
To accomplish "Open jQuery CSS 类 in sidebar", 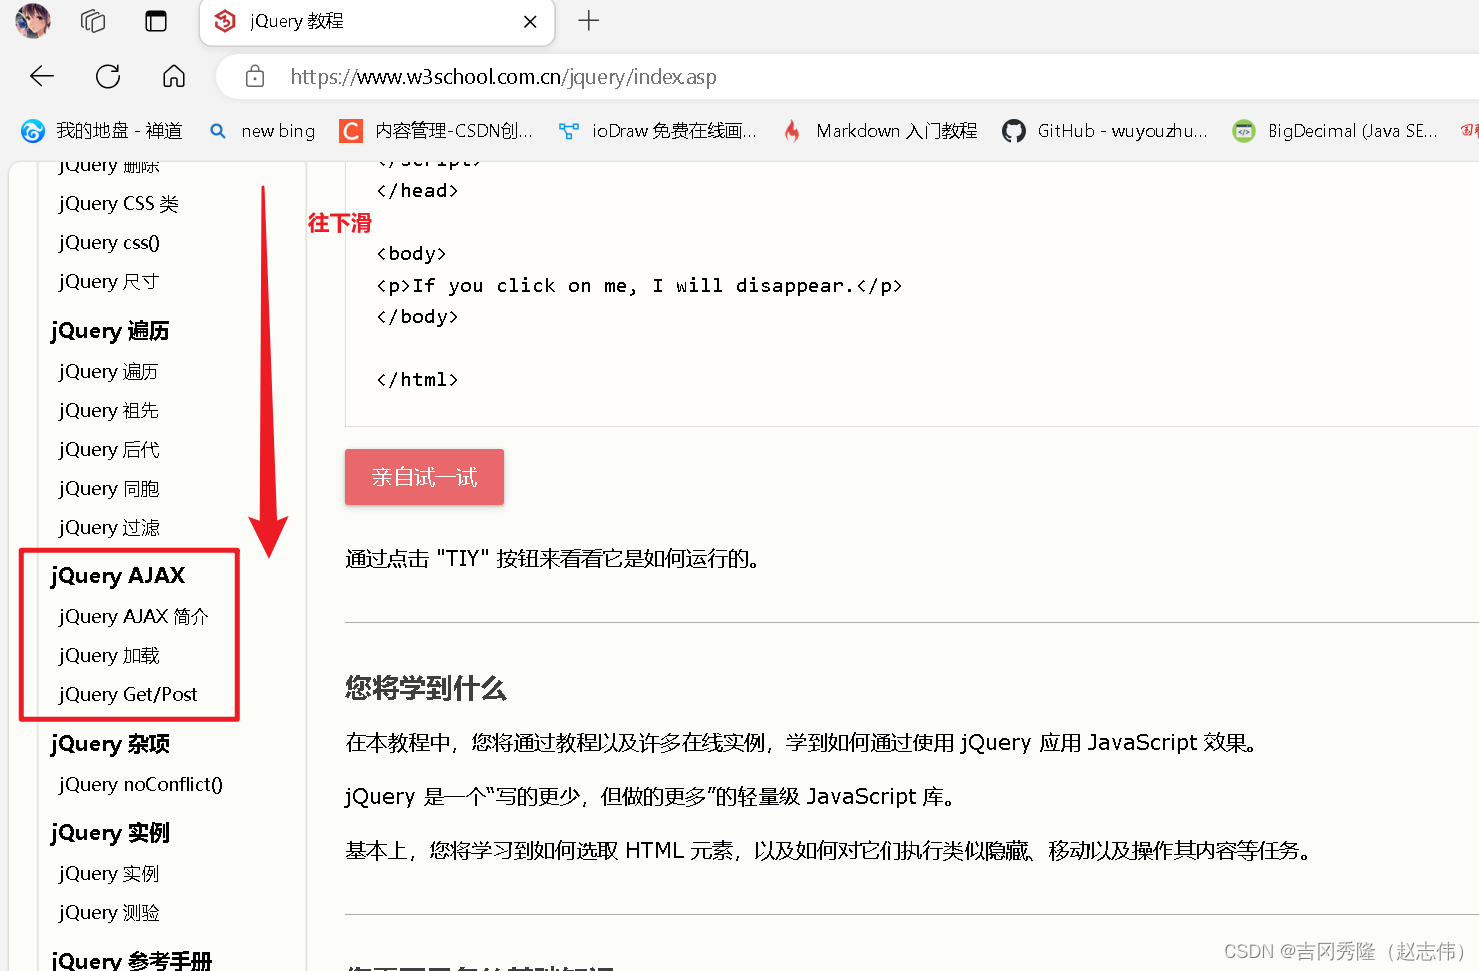I will coord(118,204).
